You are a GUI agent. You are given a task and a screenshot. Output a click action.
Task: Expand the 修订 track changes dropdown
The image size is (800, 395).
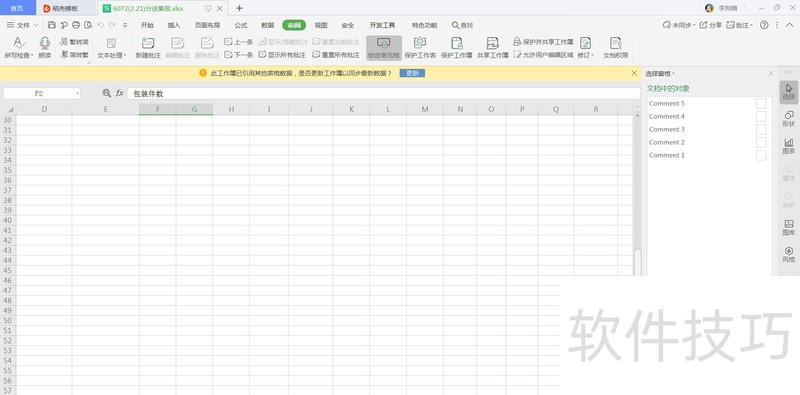[x=592, y=55]
